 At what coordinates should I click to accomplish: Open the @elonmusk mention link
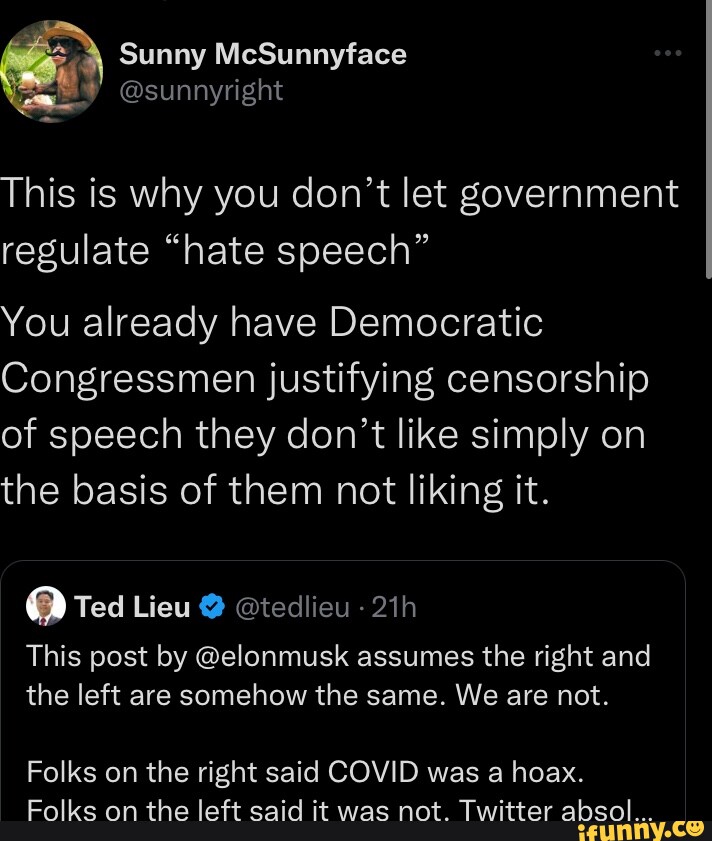click(x=280, y=656)
